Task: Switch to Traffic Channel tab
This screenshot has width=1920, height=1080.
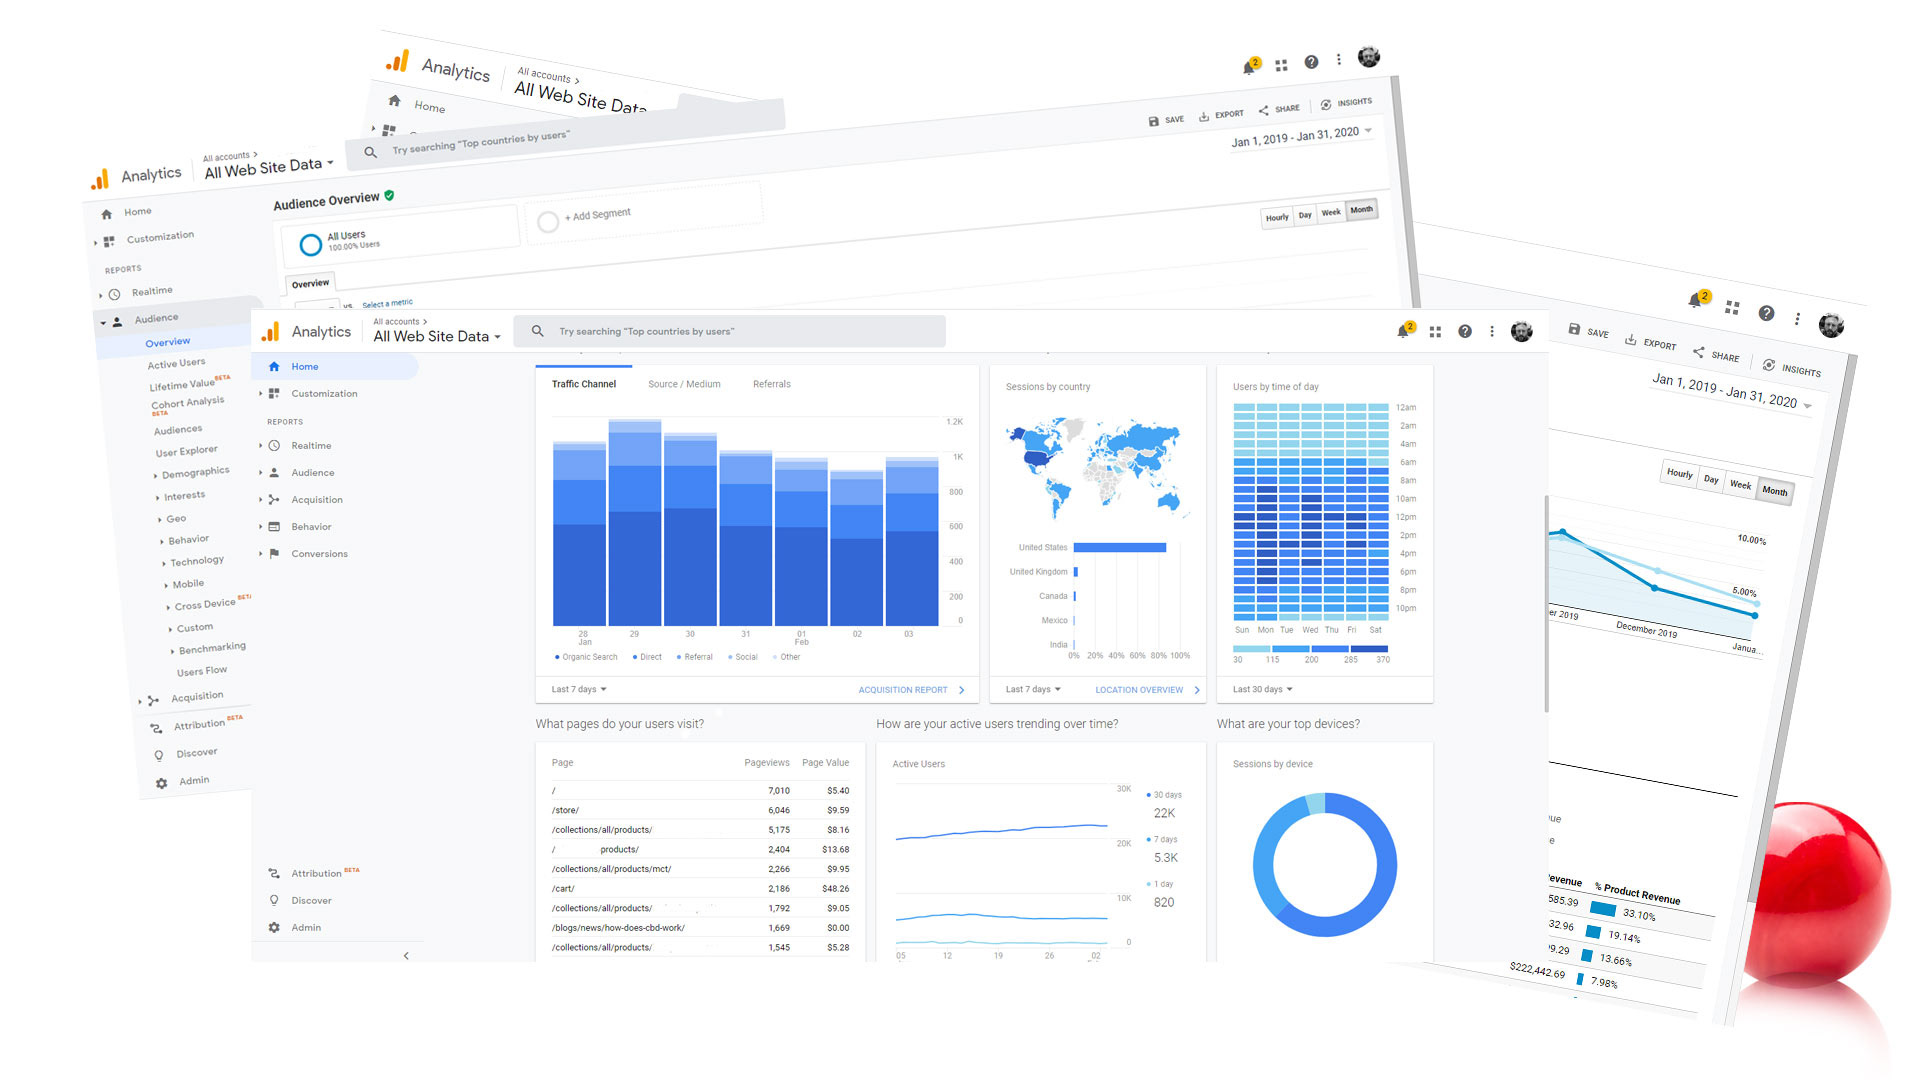Action: pos(584,385)
